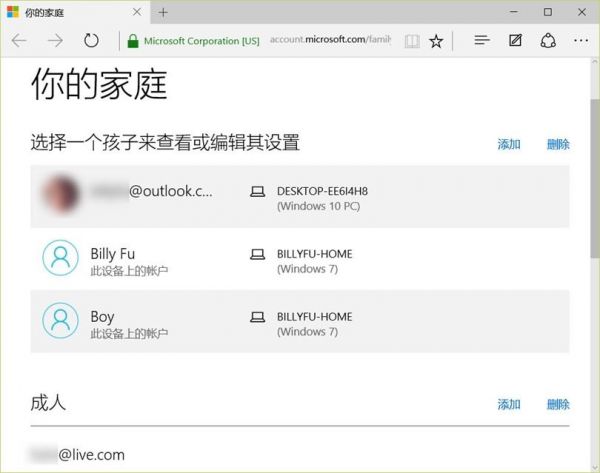Make a web note with pen icon

(x=515, y=40)
